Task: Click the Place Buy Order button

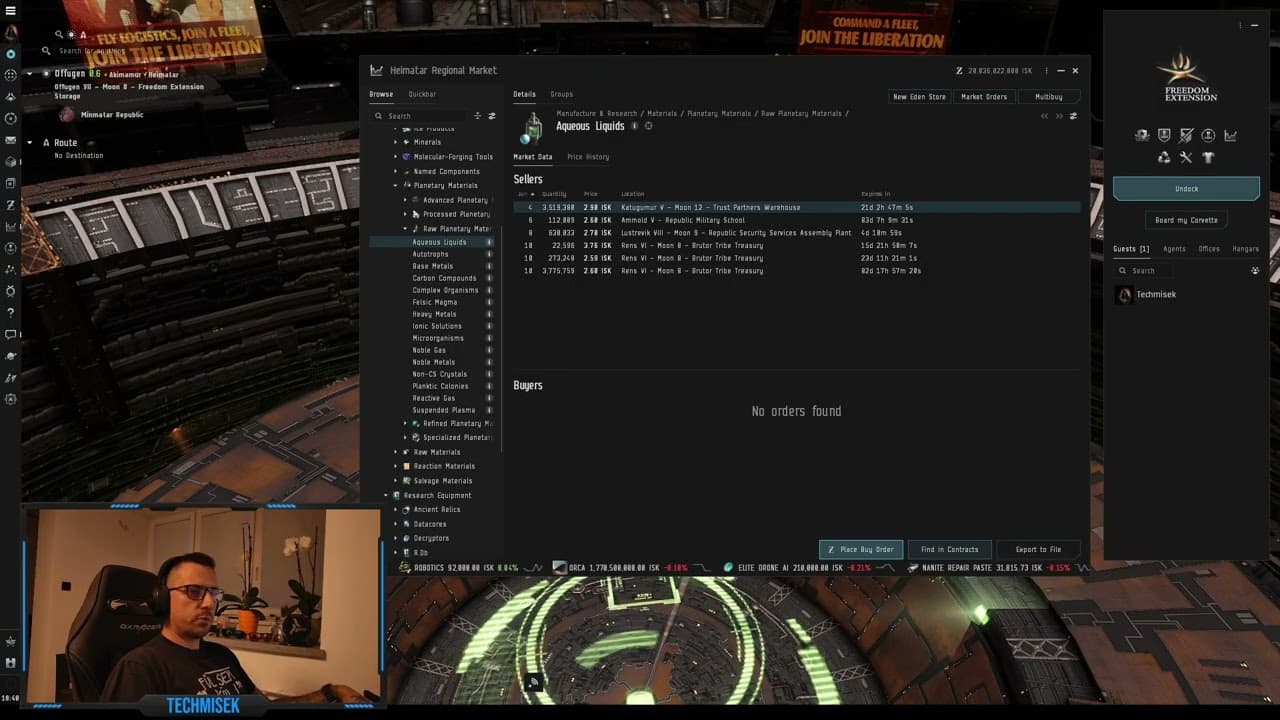Action: 861,549
